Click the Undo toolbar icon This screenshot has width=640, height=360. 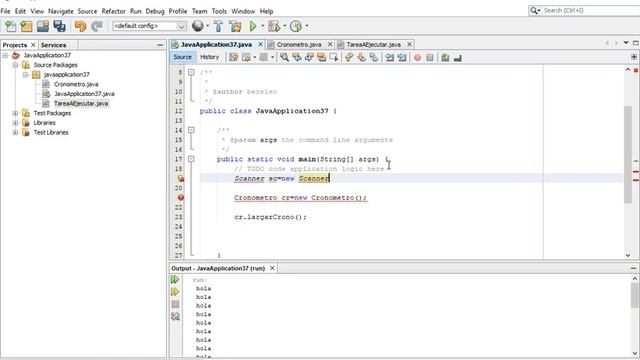tap(80, 26)
